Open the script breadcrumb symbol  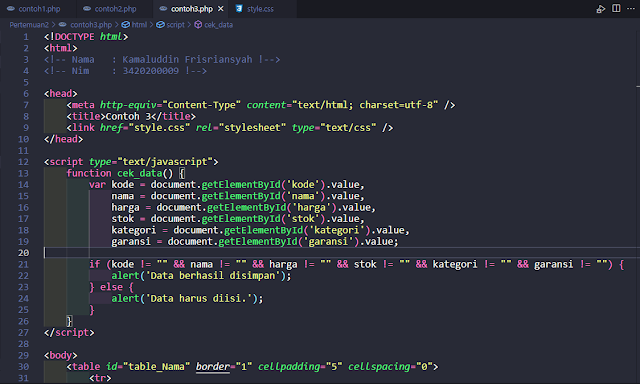176,25
